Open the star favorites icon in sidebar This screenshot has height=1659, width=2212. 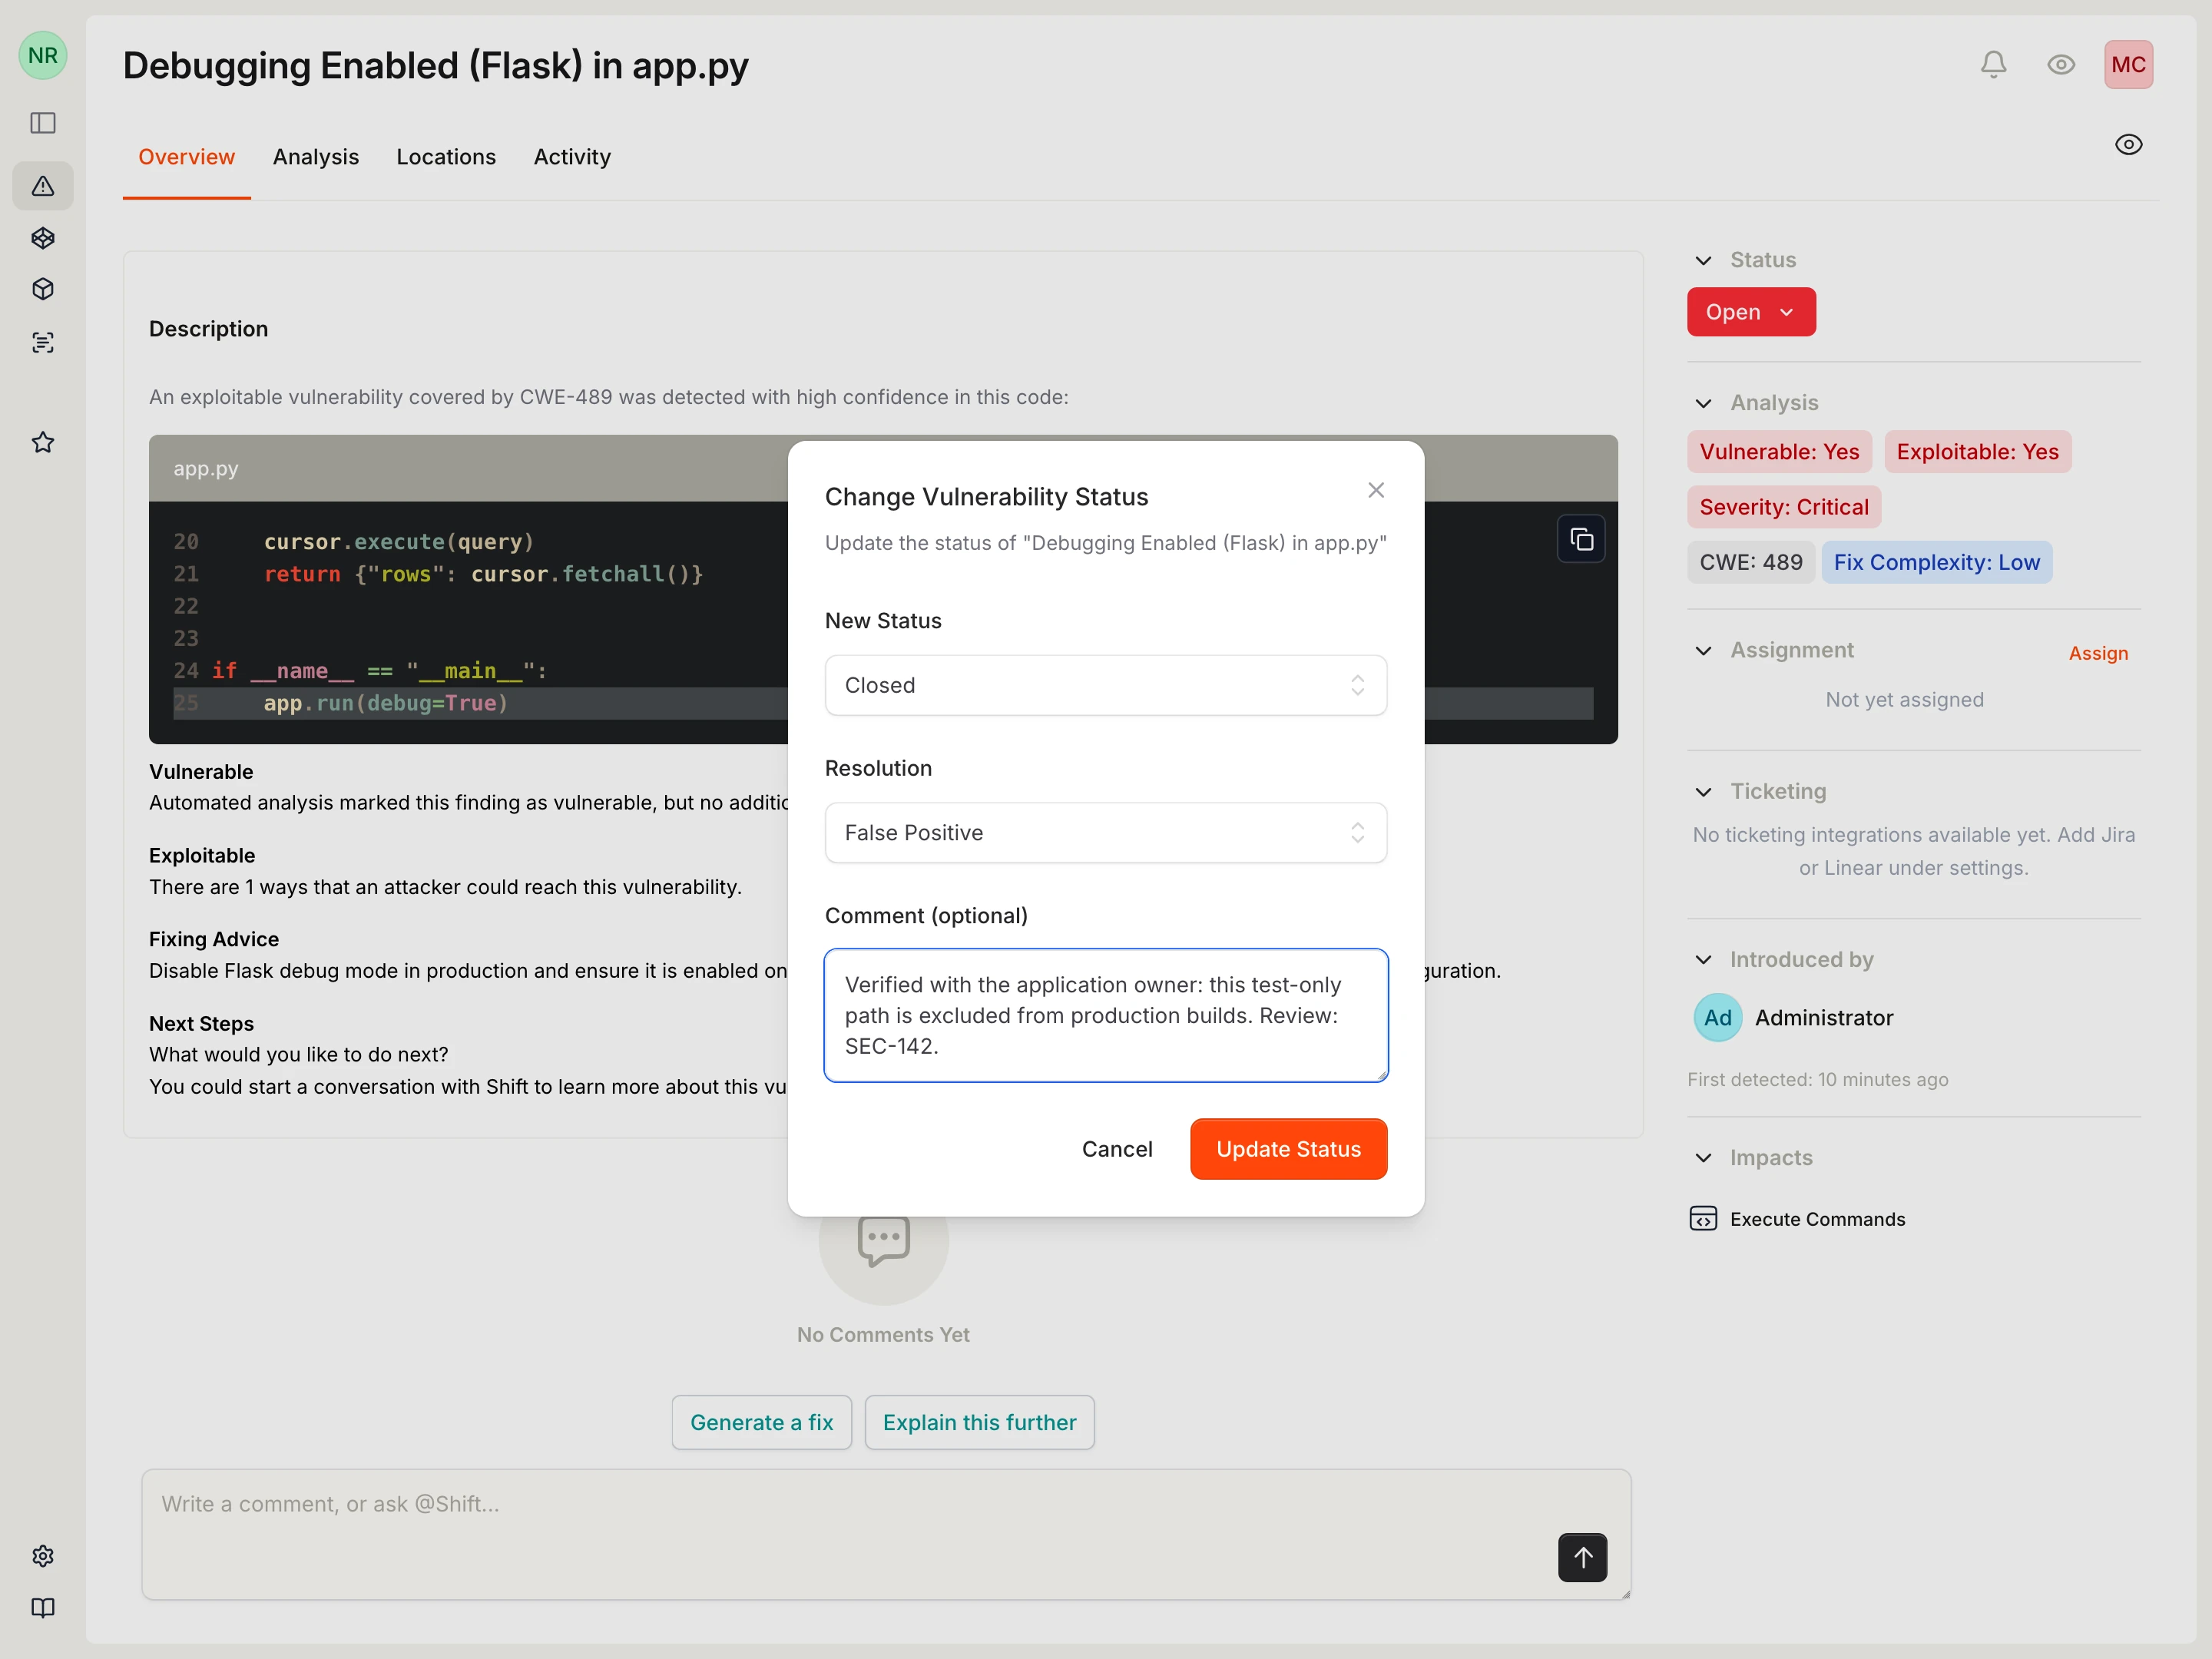(x=43, y=443)
